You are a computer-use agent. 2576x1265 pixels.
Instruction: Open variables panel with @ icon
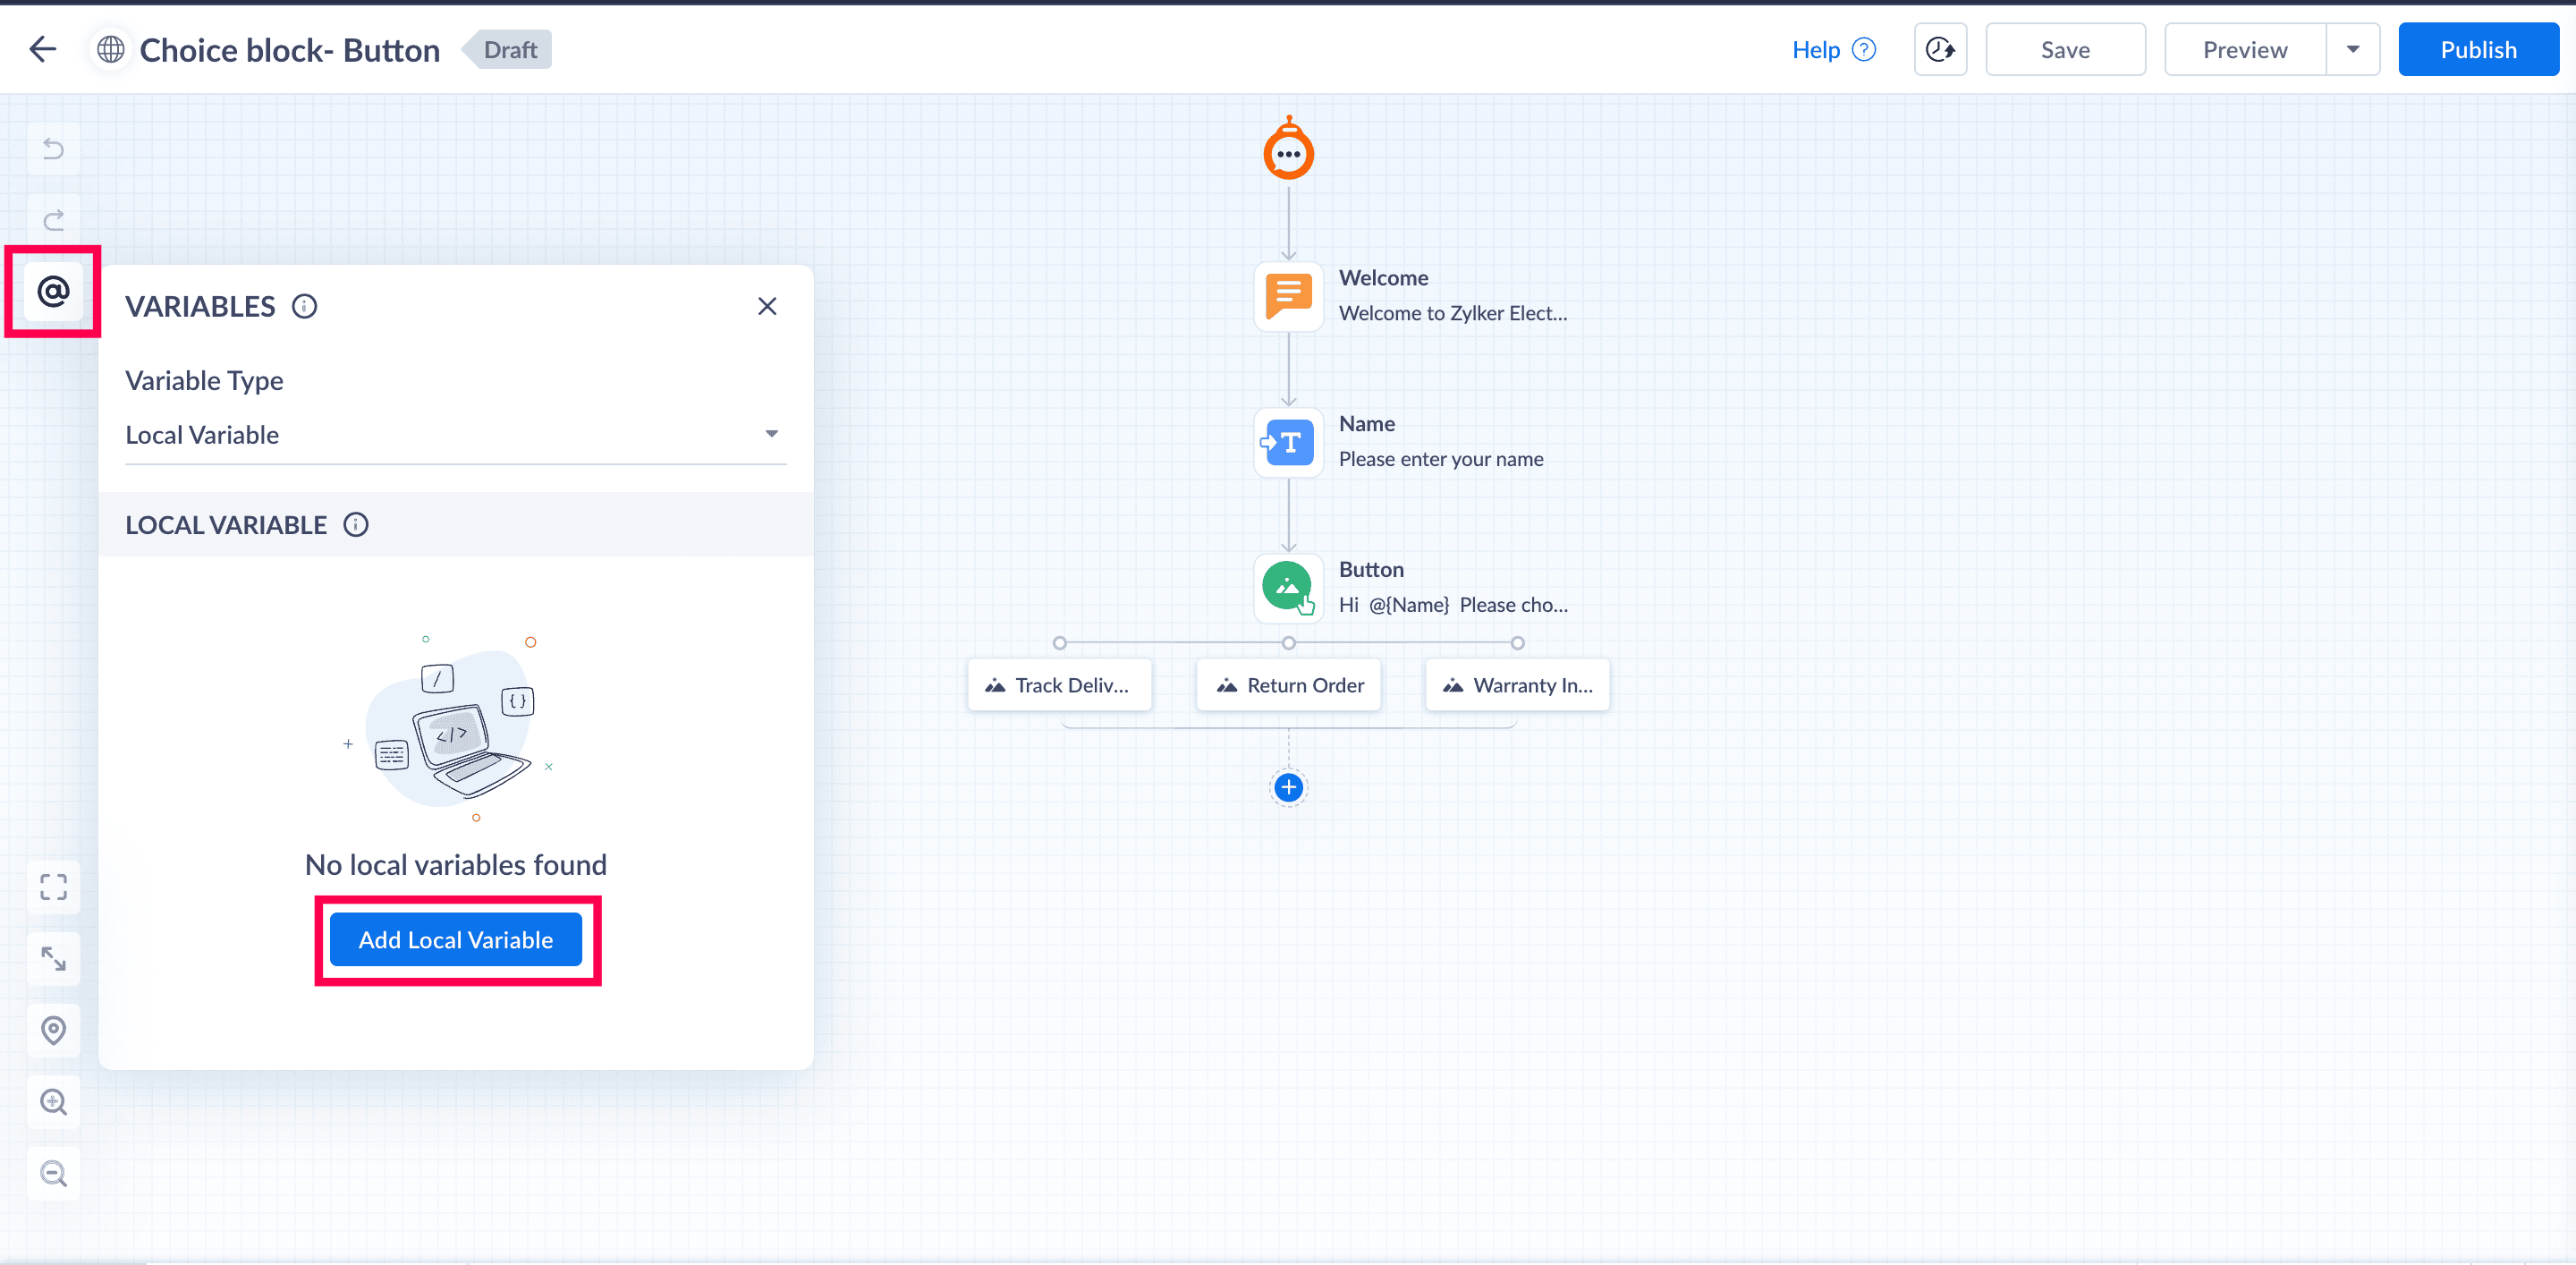[53, 291]
